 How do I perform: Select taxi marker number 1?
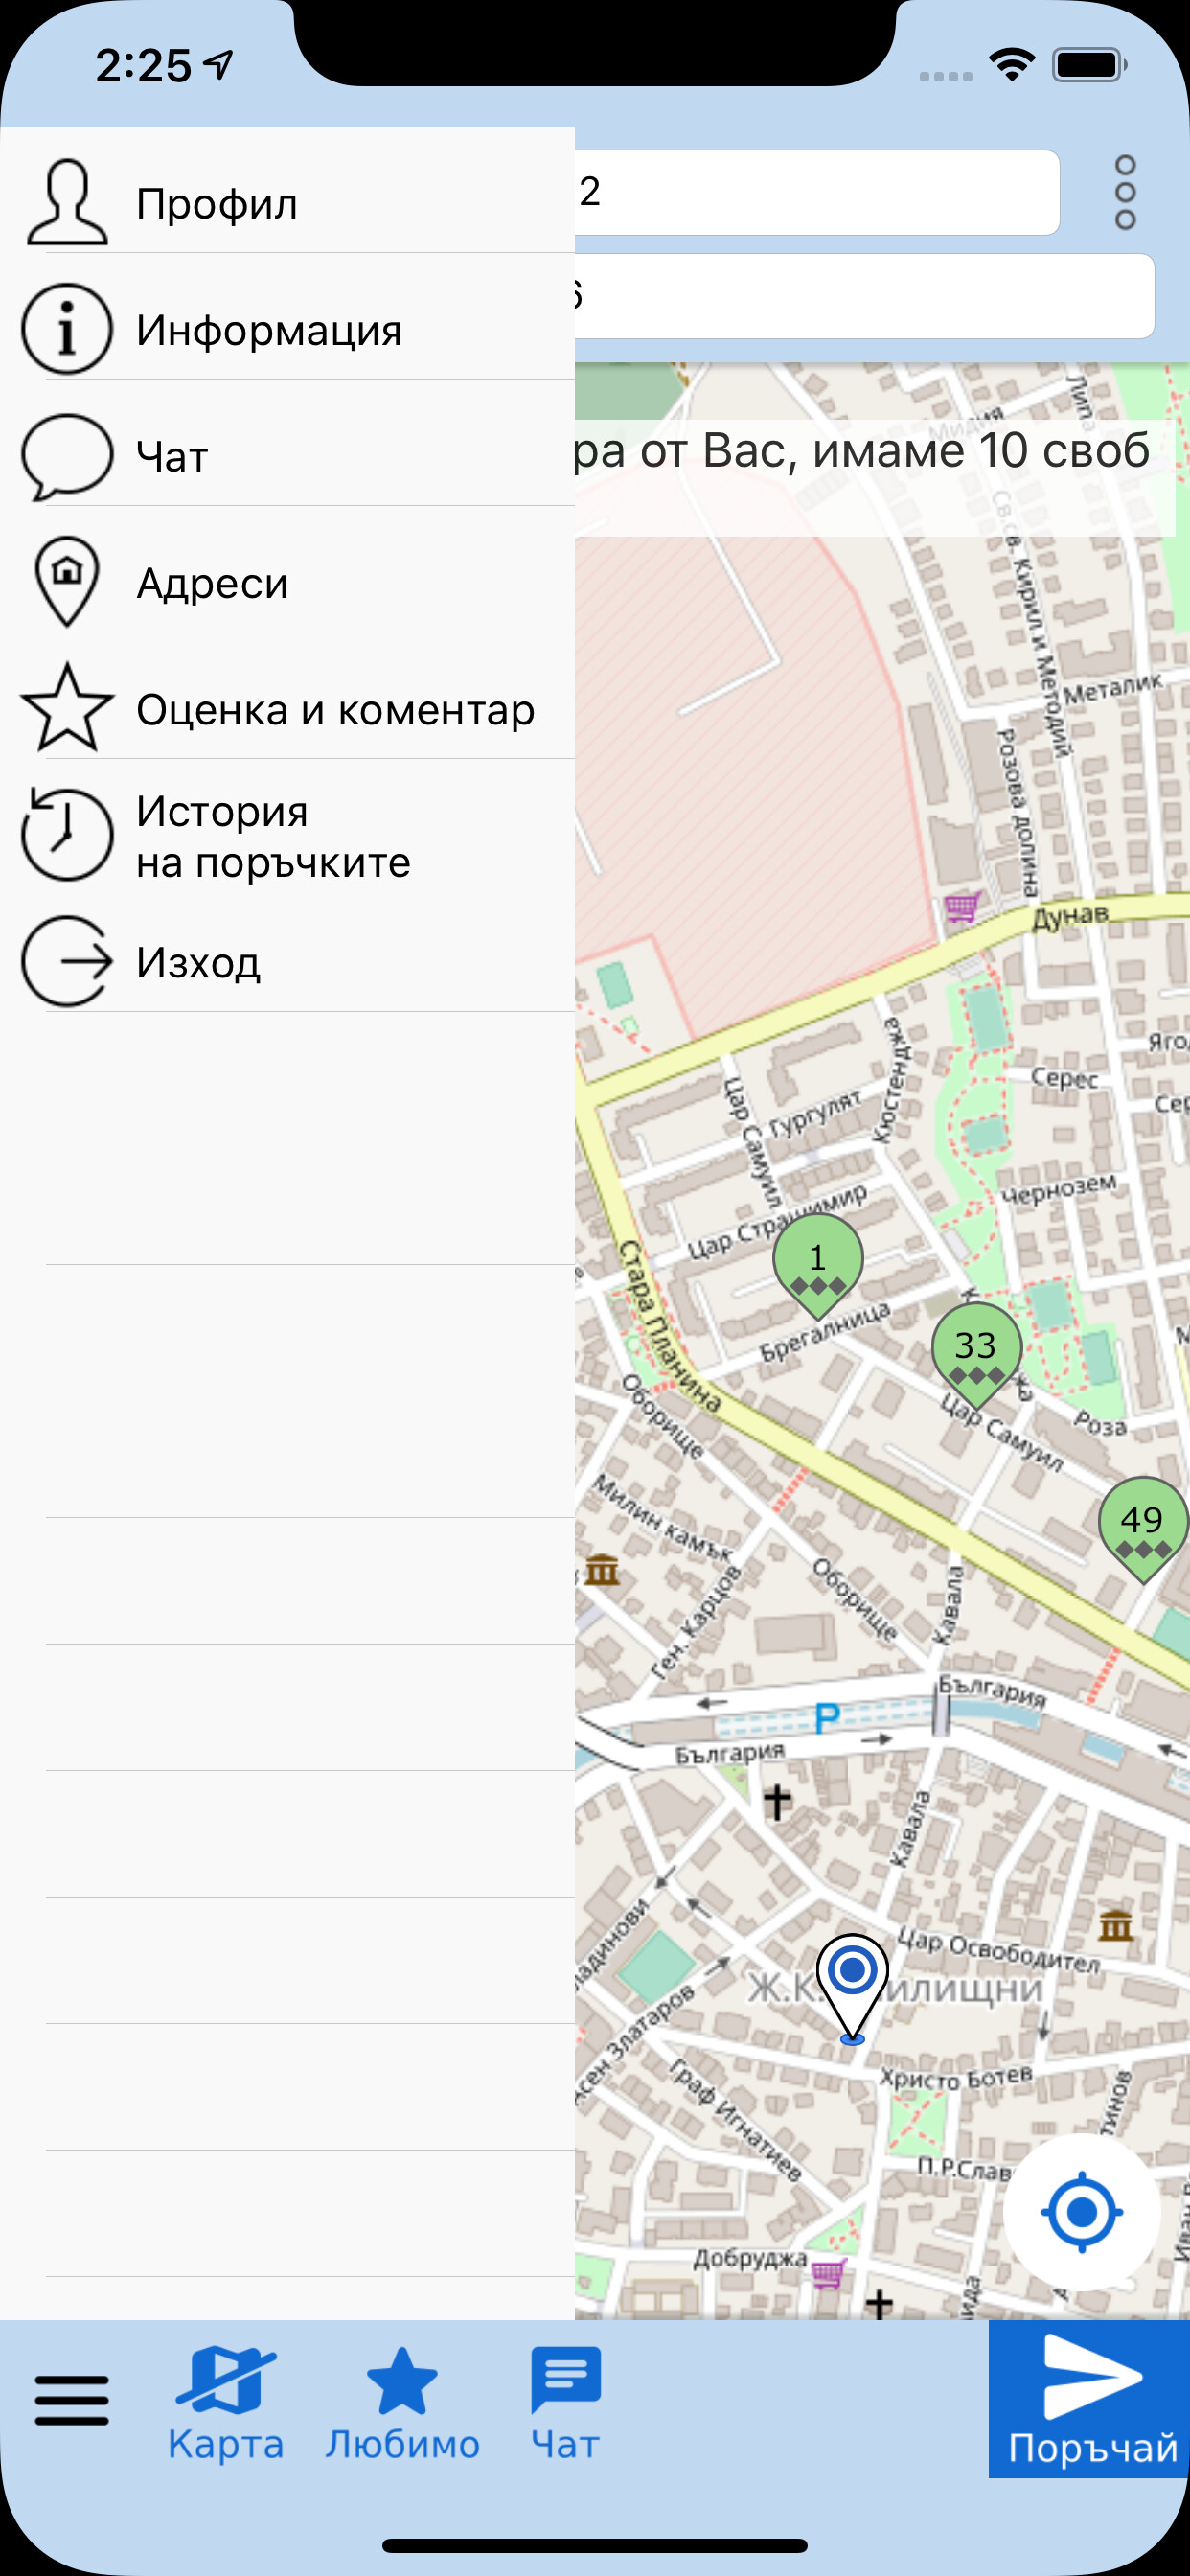coord(818,1264)
